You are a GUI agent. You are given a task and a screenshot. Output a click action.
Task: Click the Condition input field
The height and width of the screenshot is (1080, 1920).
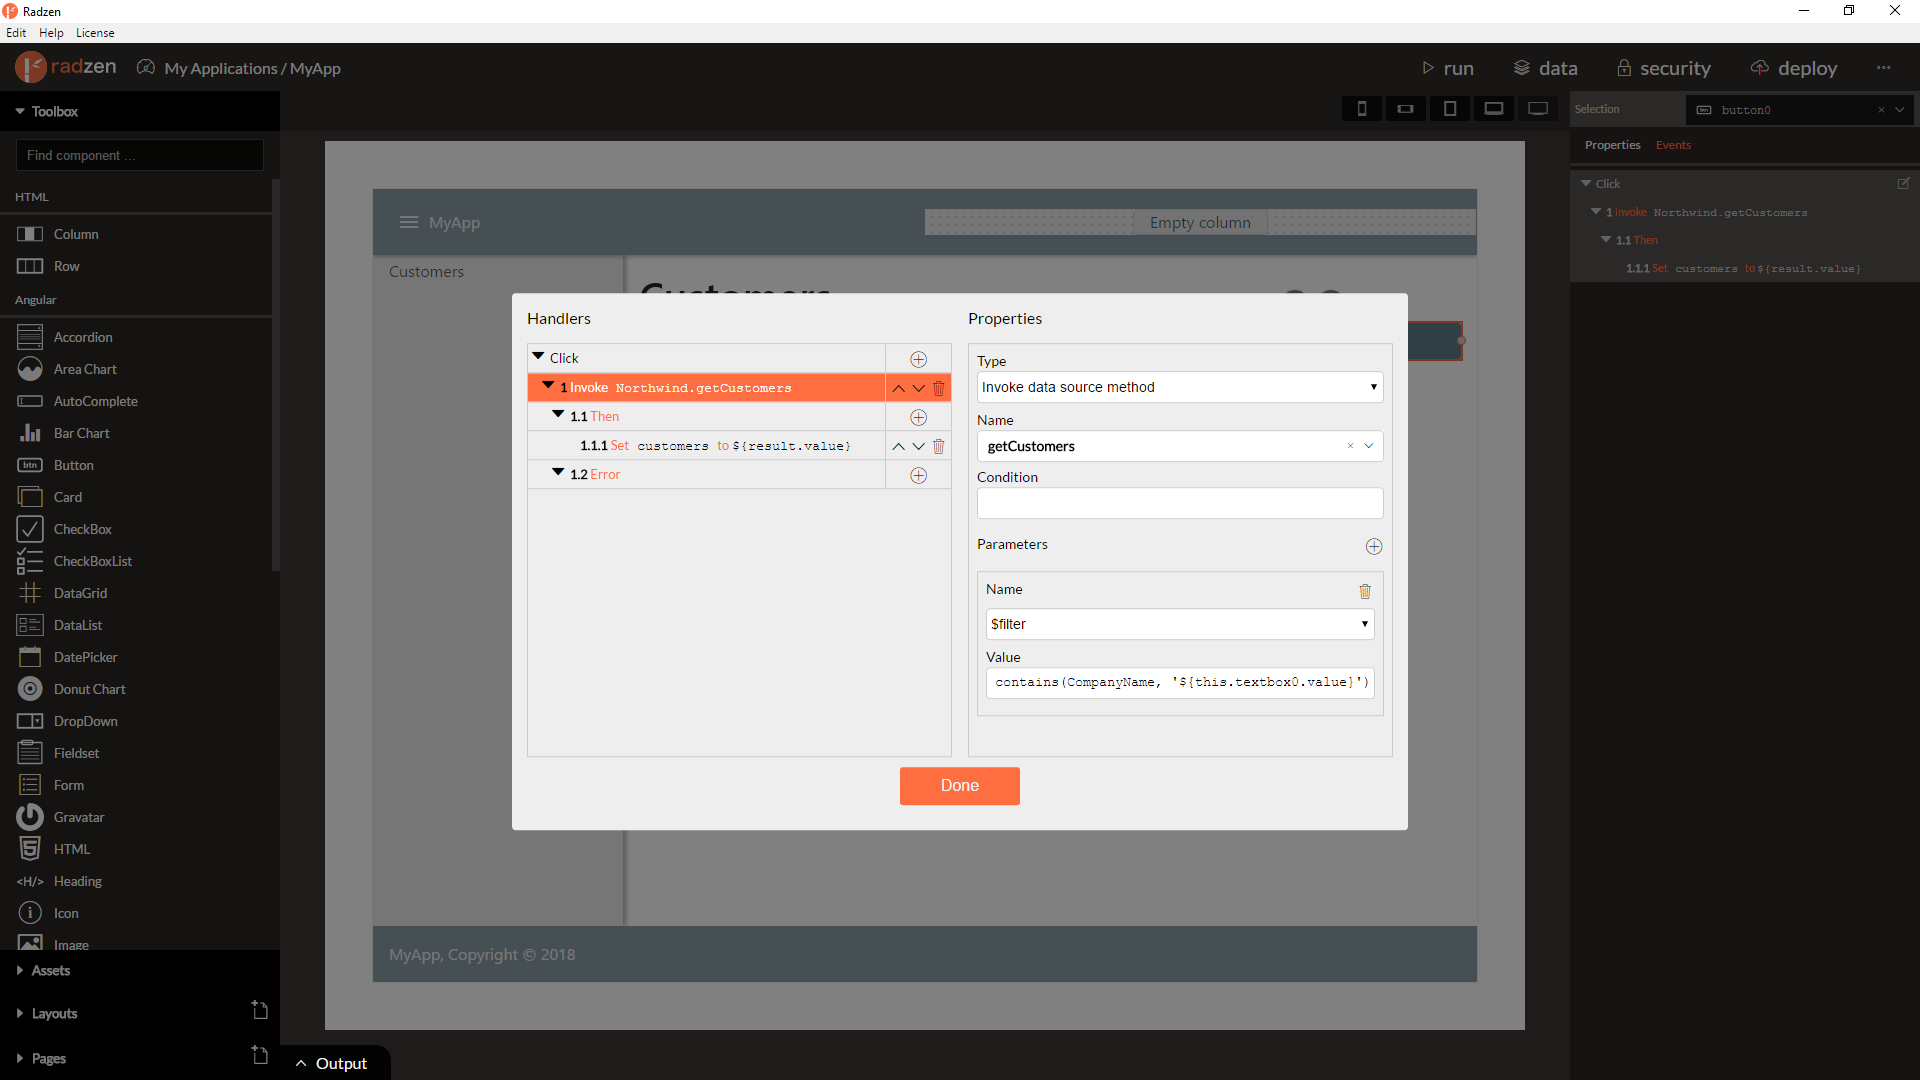[x=1180, y=503]
